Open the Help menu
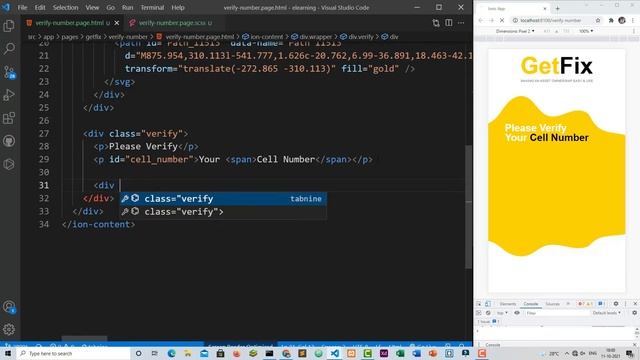 (178, 7)
